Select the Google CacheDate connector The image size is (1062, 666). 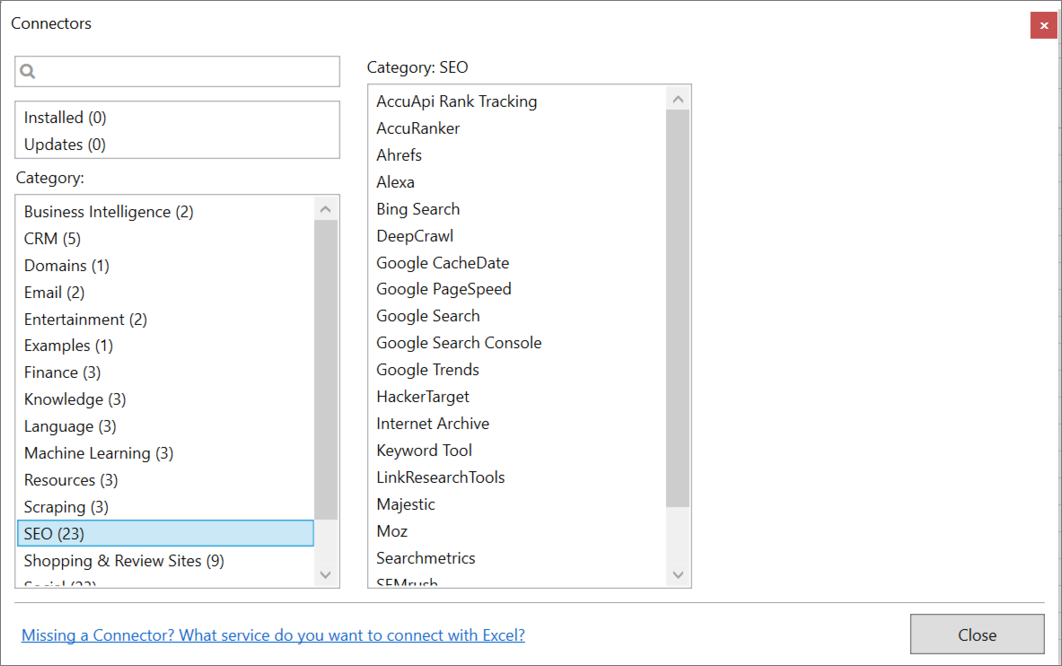coord(443,263)
